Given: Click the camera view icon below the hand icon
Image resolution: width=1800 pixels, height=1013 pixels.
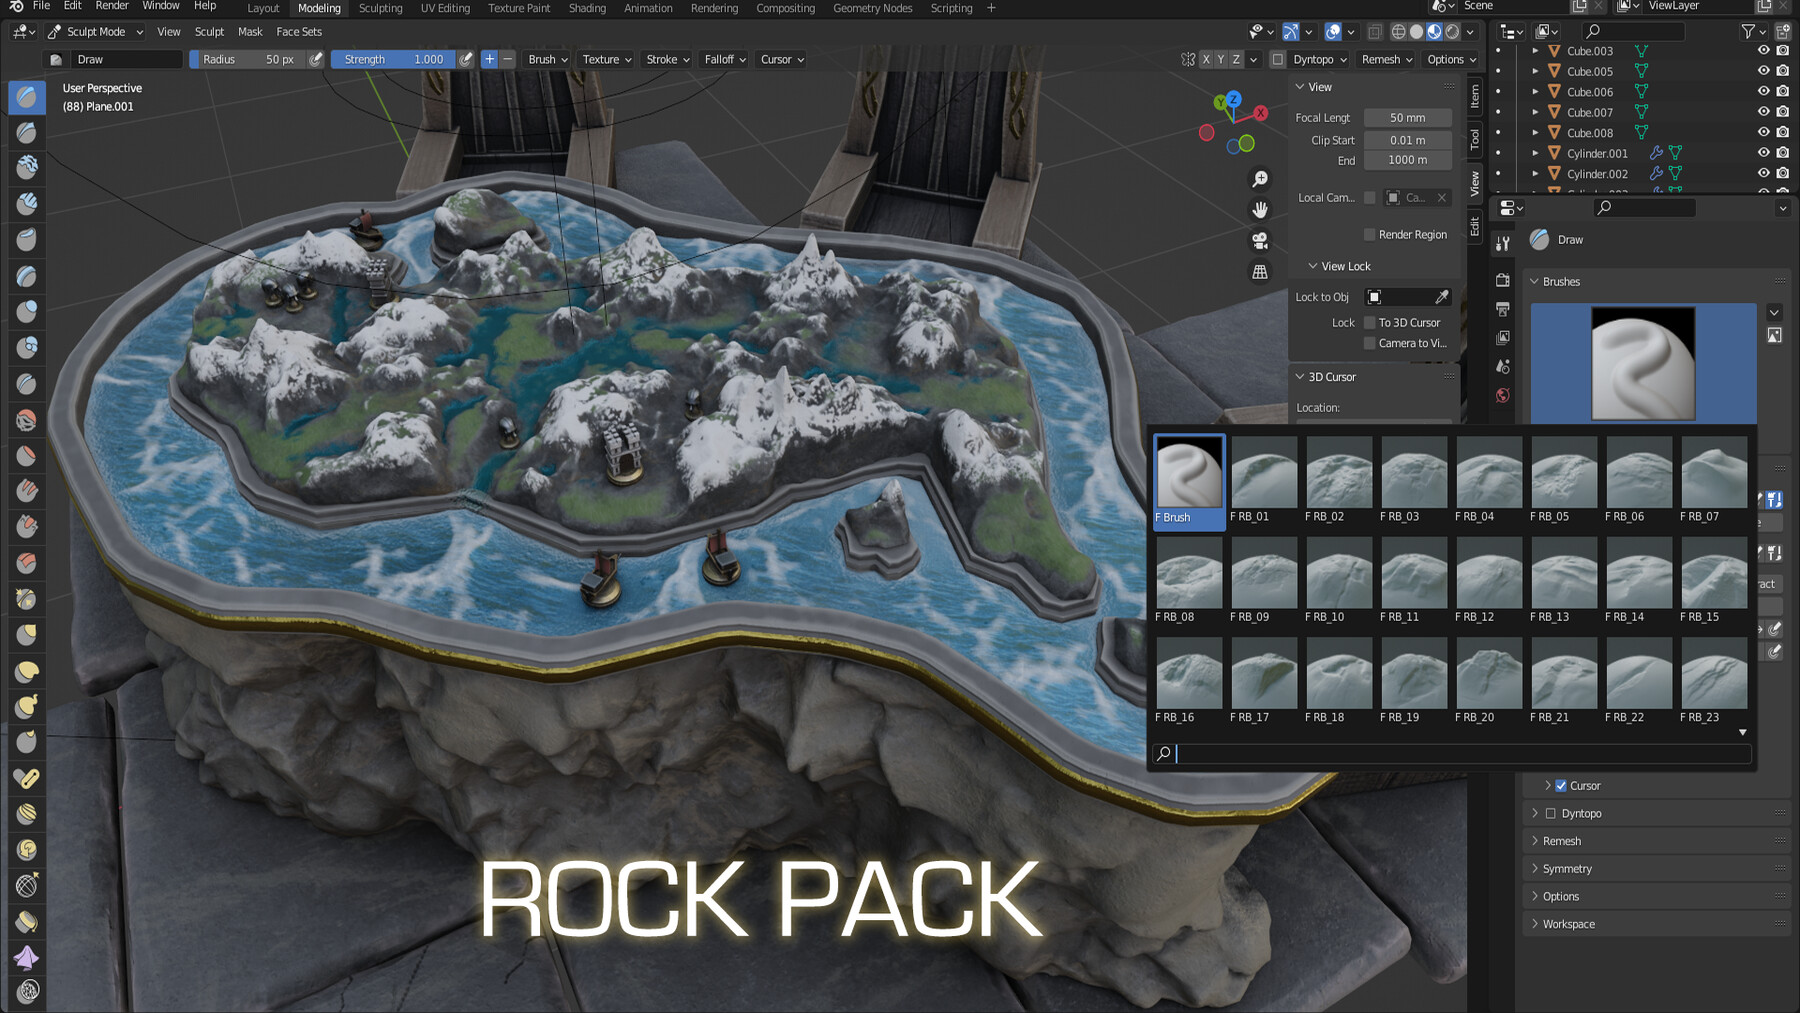Looking at the screenshot, I should 1260,240.
